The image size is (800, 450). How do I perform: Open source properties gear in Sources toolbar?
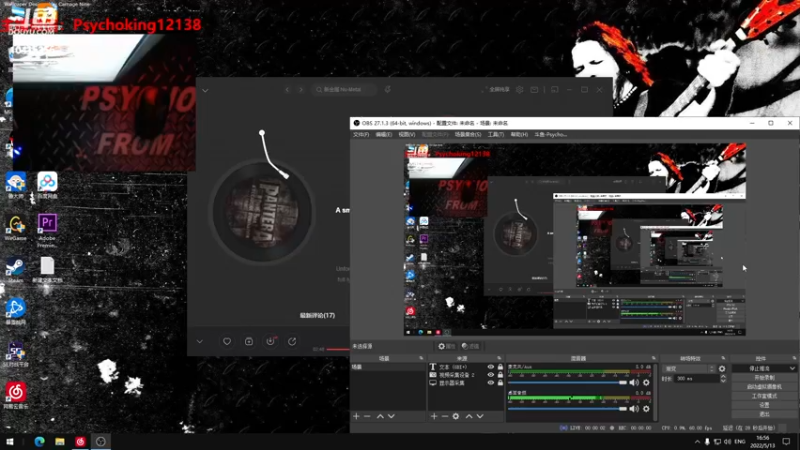coord(456,416)
